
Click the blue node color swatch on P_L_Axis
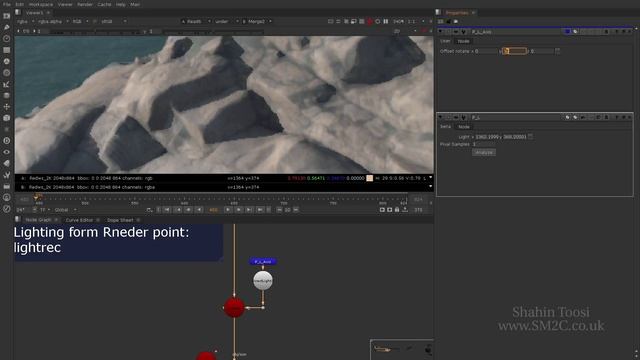coord(567,31)
